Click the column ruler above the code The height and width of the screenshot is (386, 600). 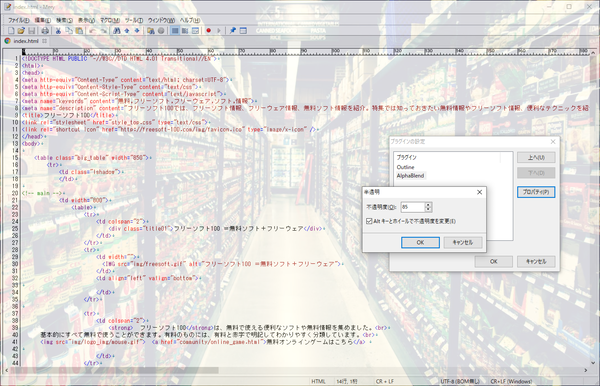305,52
